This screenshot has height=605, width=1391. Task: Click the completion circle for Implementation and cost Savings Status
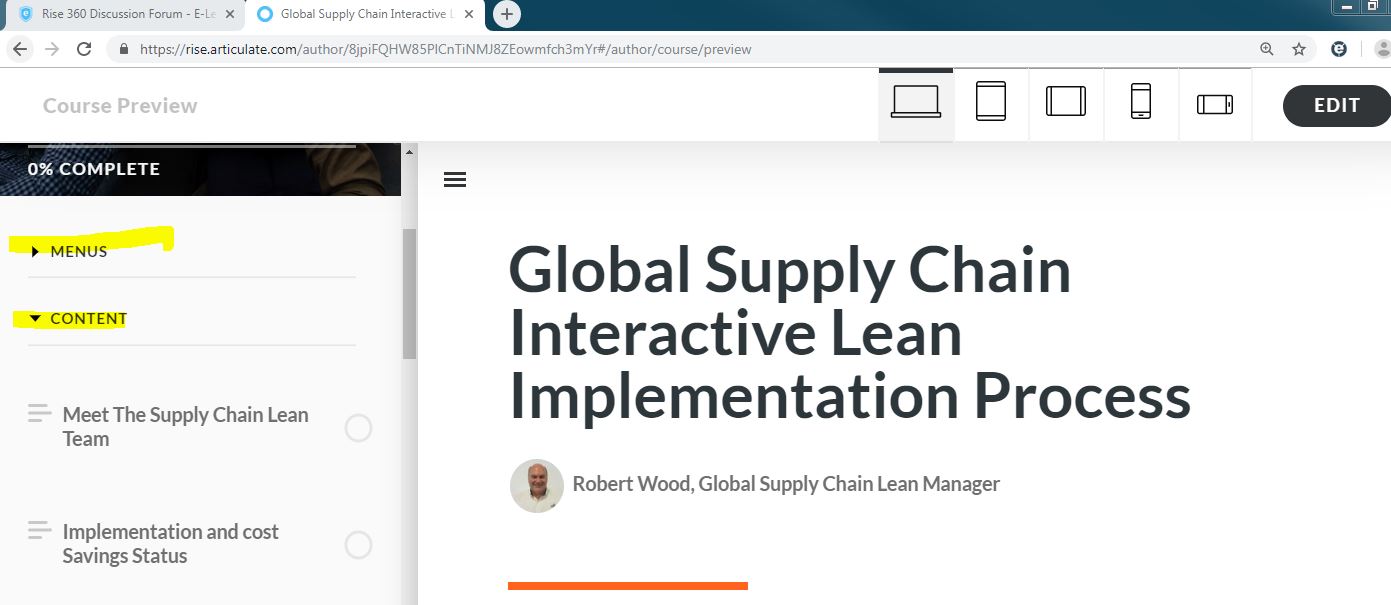point(358,545)
